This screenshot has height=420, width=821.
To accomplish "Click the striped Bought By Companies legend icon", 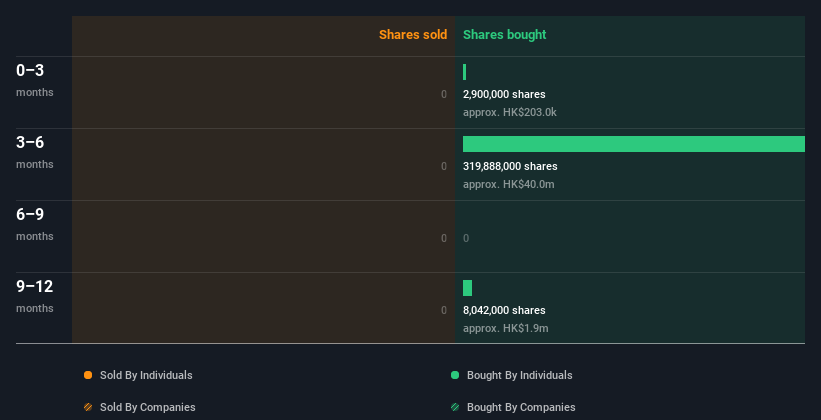I will (x=455, y=407).
